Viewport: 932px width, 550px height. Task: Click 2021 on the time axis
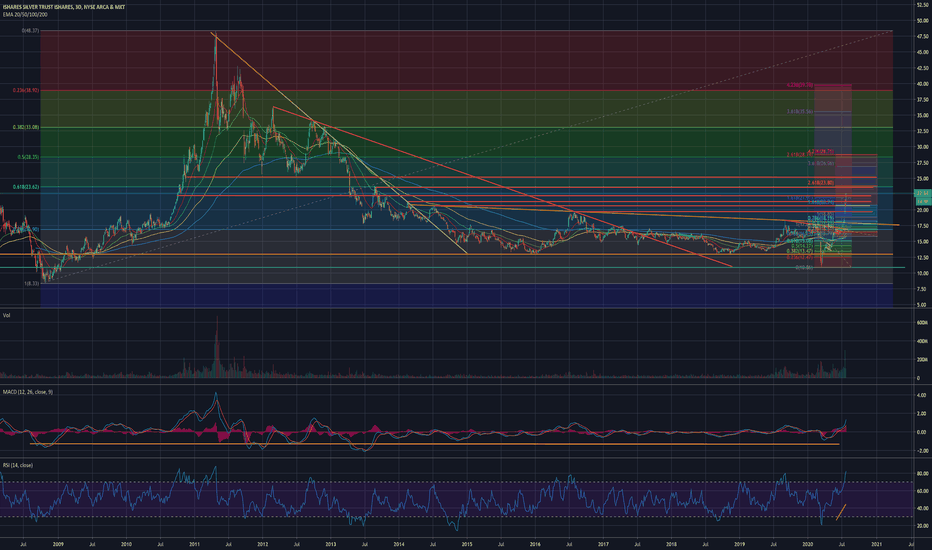[876, 543]
